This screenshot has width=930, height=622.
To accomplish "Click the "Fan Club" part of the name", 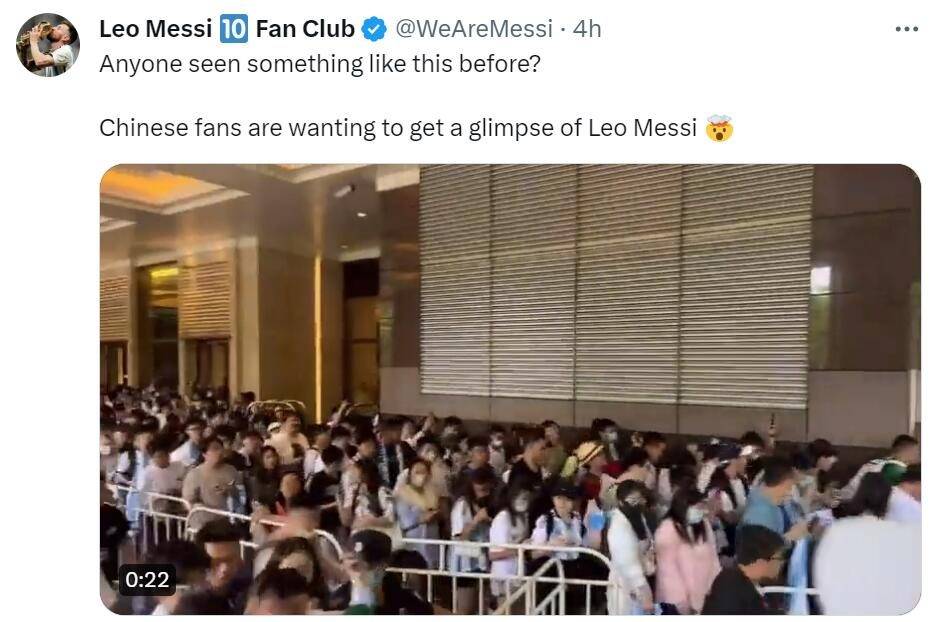I will coord(305,28).
